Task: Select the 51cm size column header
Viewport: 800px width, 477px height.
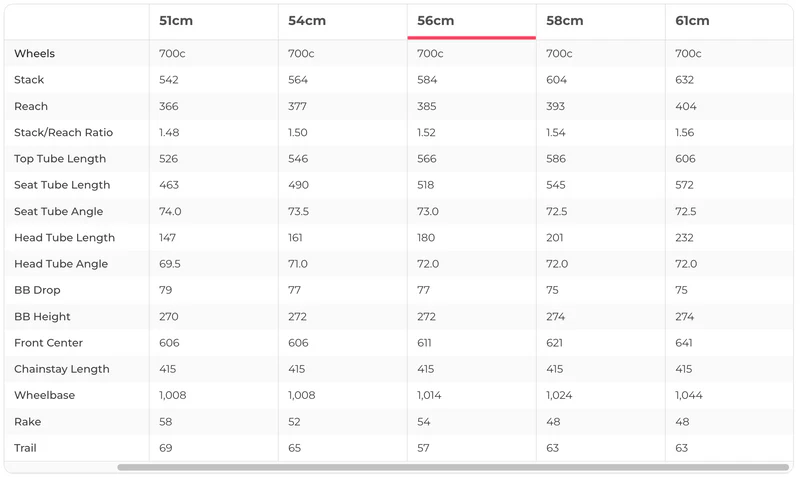Action: (177, 21)
